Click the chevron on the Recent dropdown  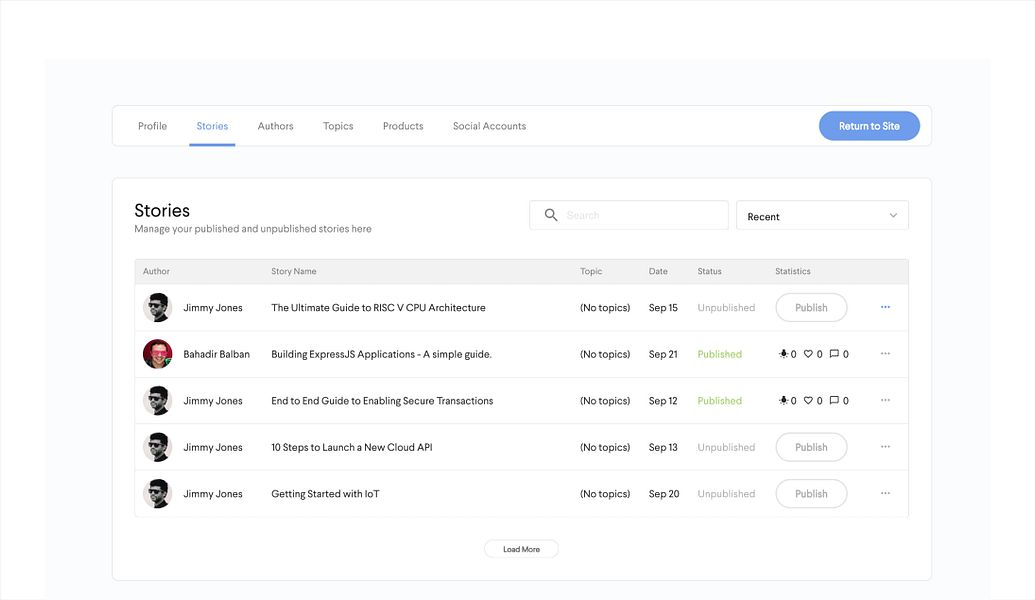[x=893, y=215]
